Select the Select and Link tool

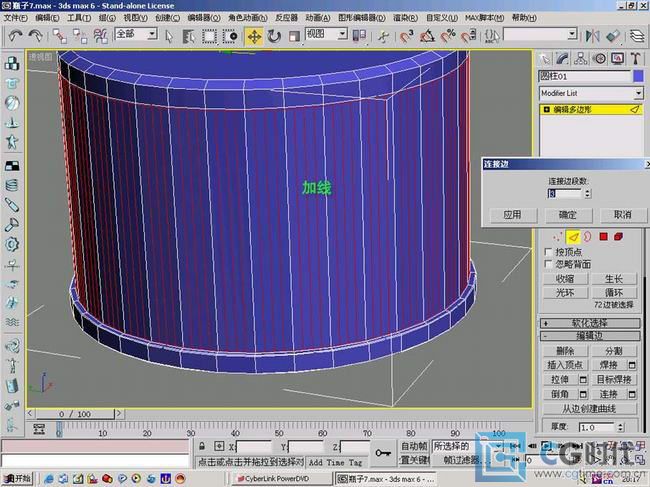[60, 36]
